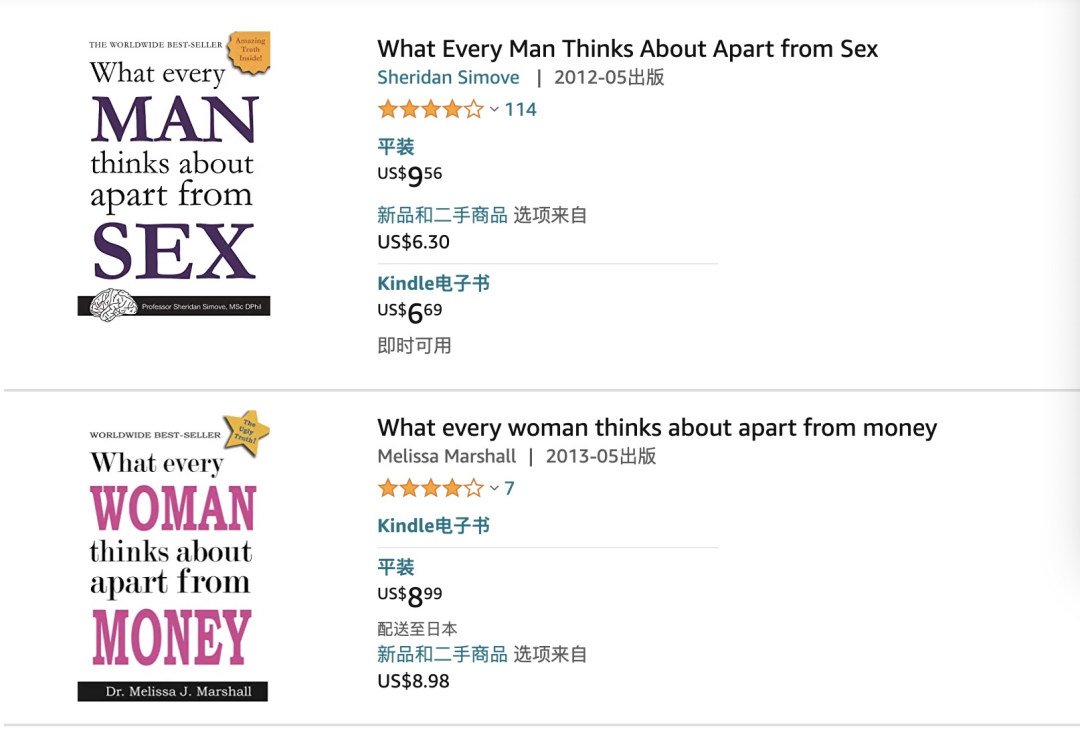This screenshot has height=731, width=1080.
Task: Select Kindle电子书 format for the second book
Action: (x=433, y=525)
